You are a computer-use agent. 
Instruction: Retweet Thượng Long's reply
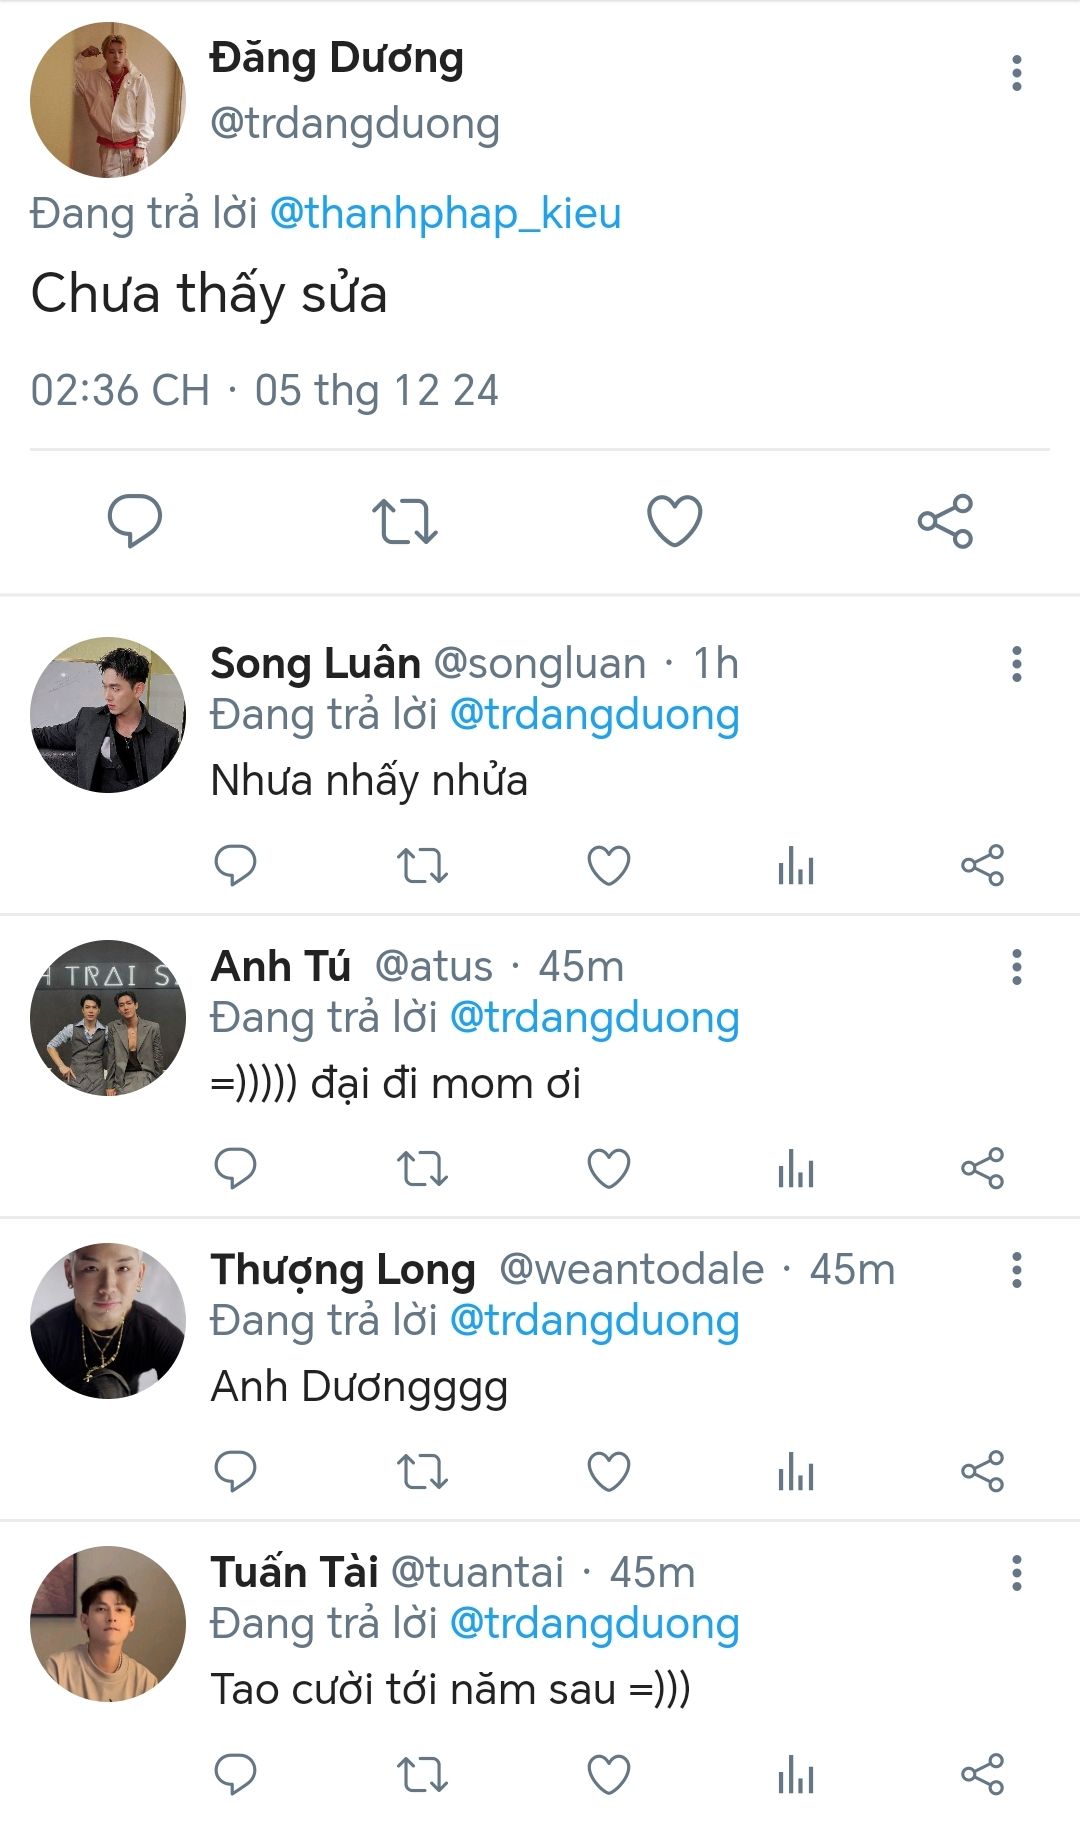[x=422, y=1471]
